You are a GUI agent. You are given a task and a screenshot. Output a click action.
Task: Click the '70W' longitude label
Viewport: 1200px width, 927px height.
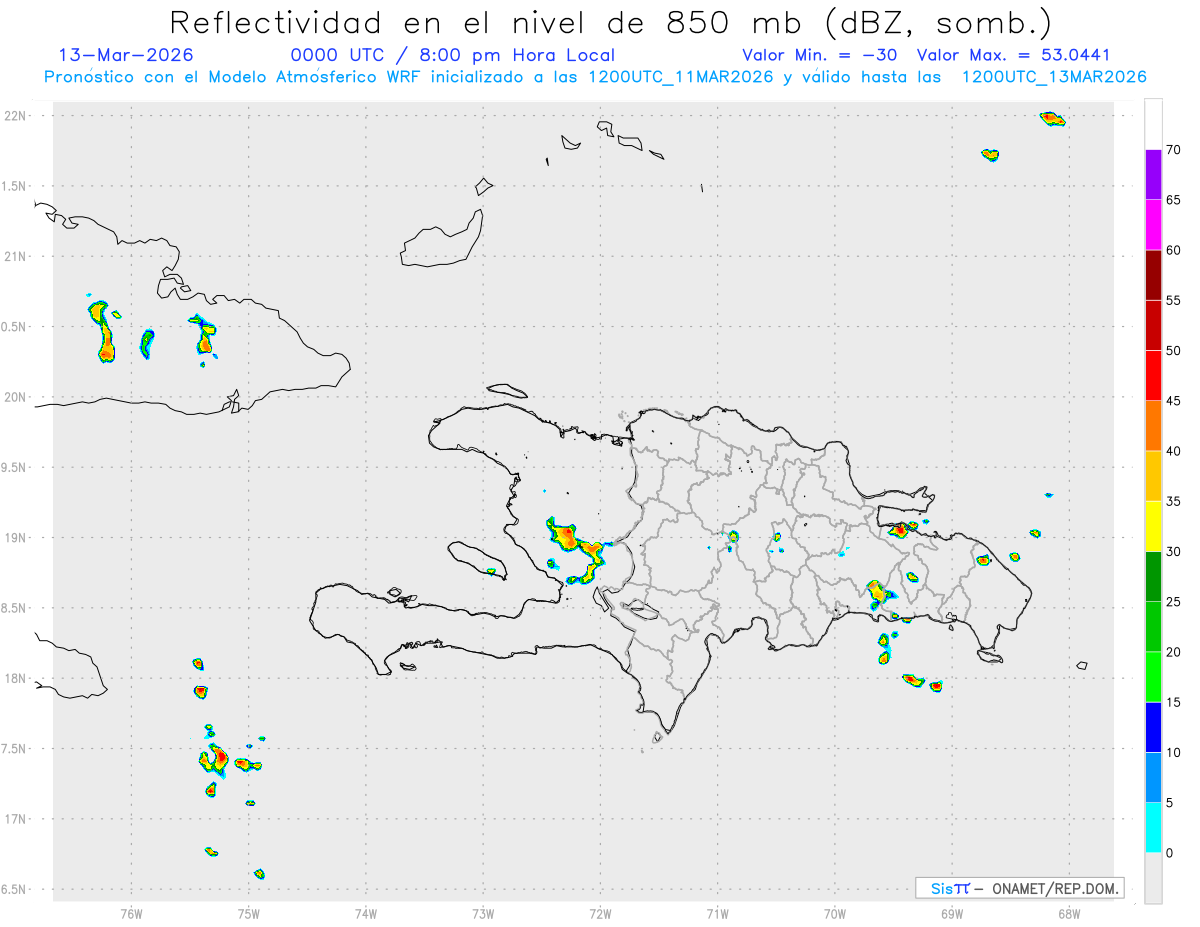coord(835,913)
